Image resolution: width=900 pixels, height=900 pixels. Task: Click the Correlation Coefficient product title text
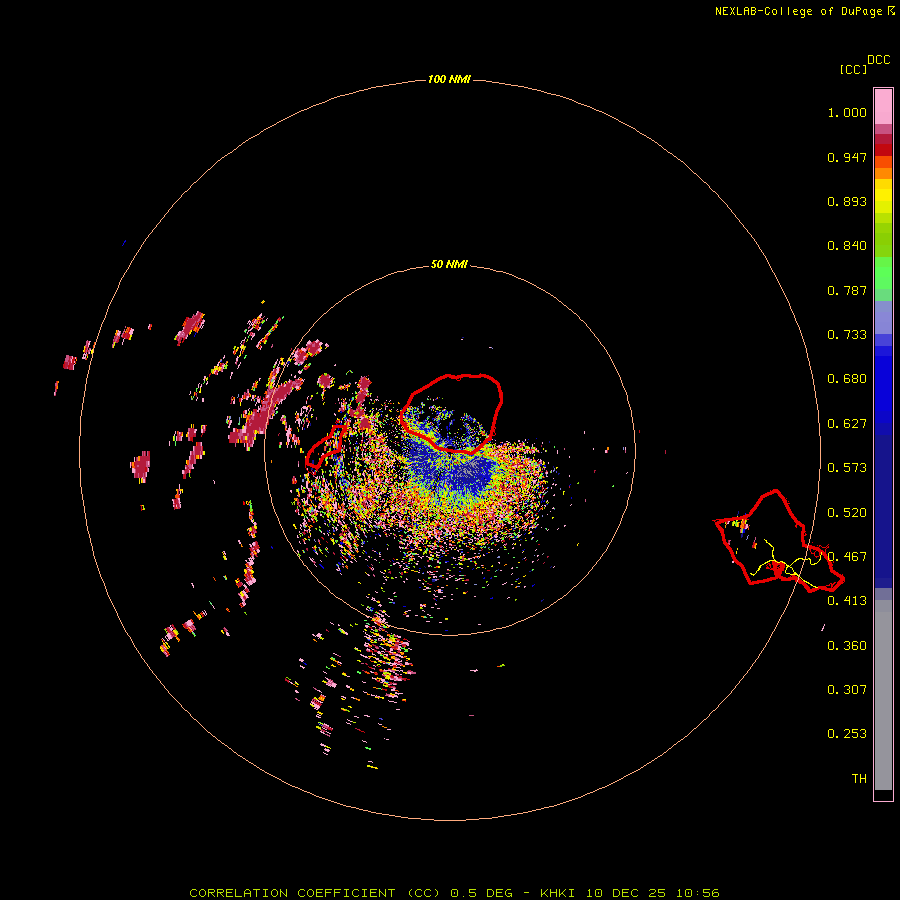[453, 893]
